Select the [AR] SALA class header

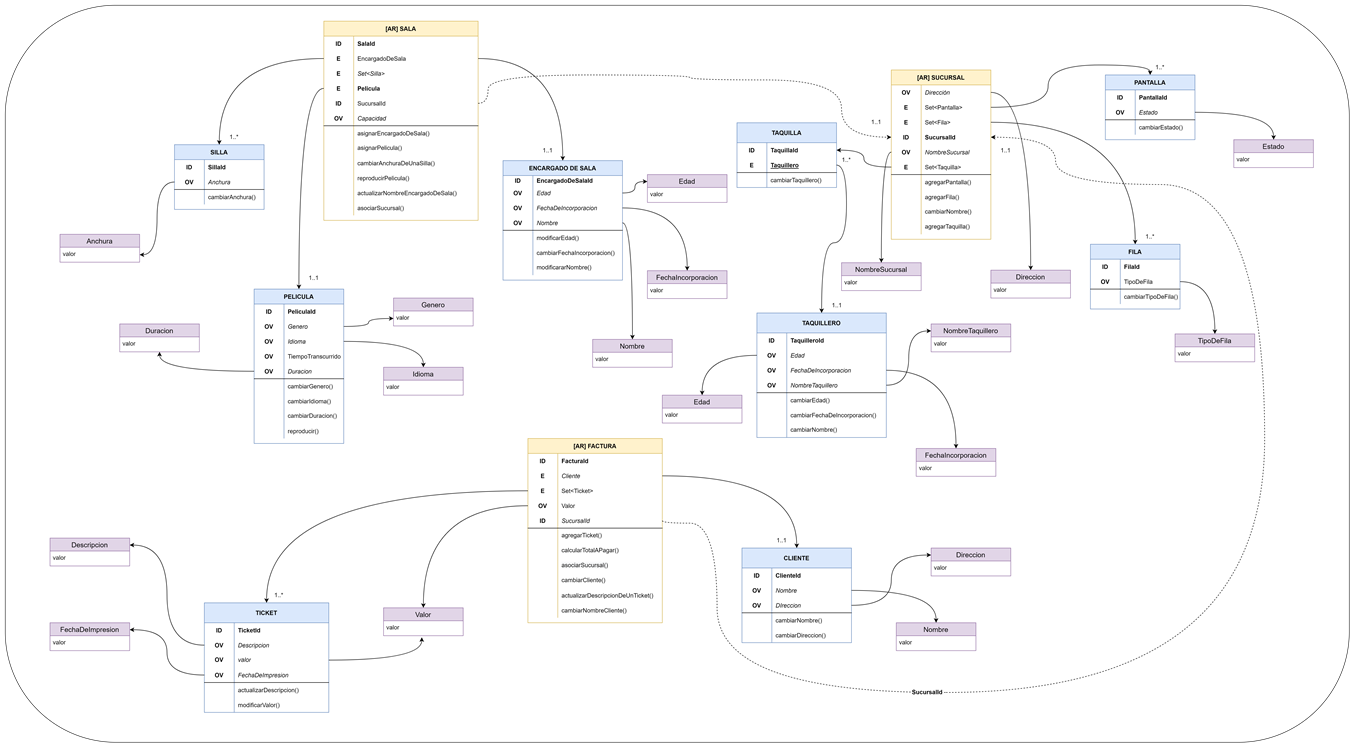399,28
